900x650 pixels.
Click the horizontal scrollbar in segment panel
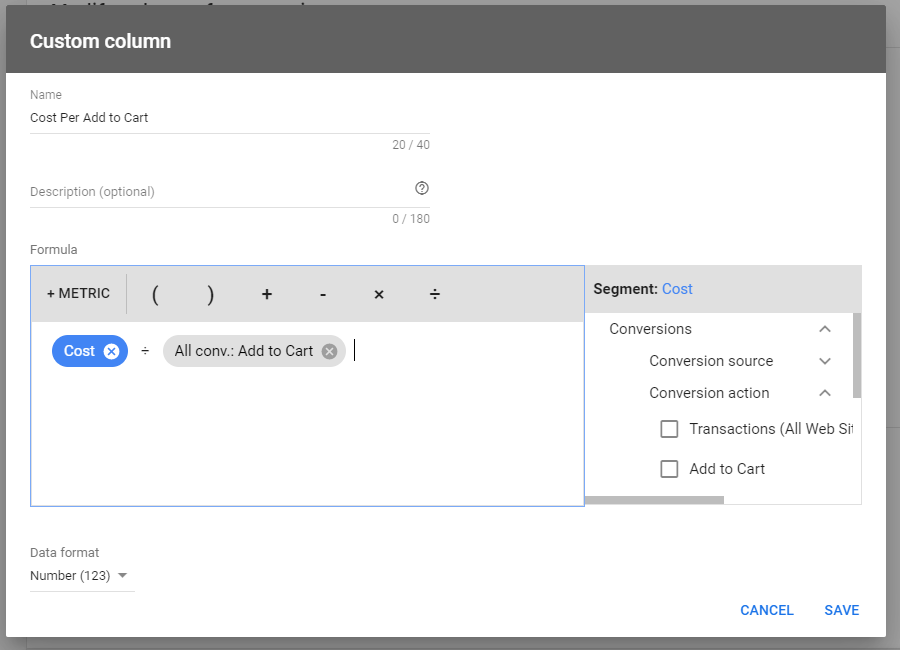point(654,500)
